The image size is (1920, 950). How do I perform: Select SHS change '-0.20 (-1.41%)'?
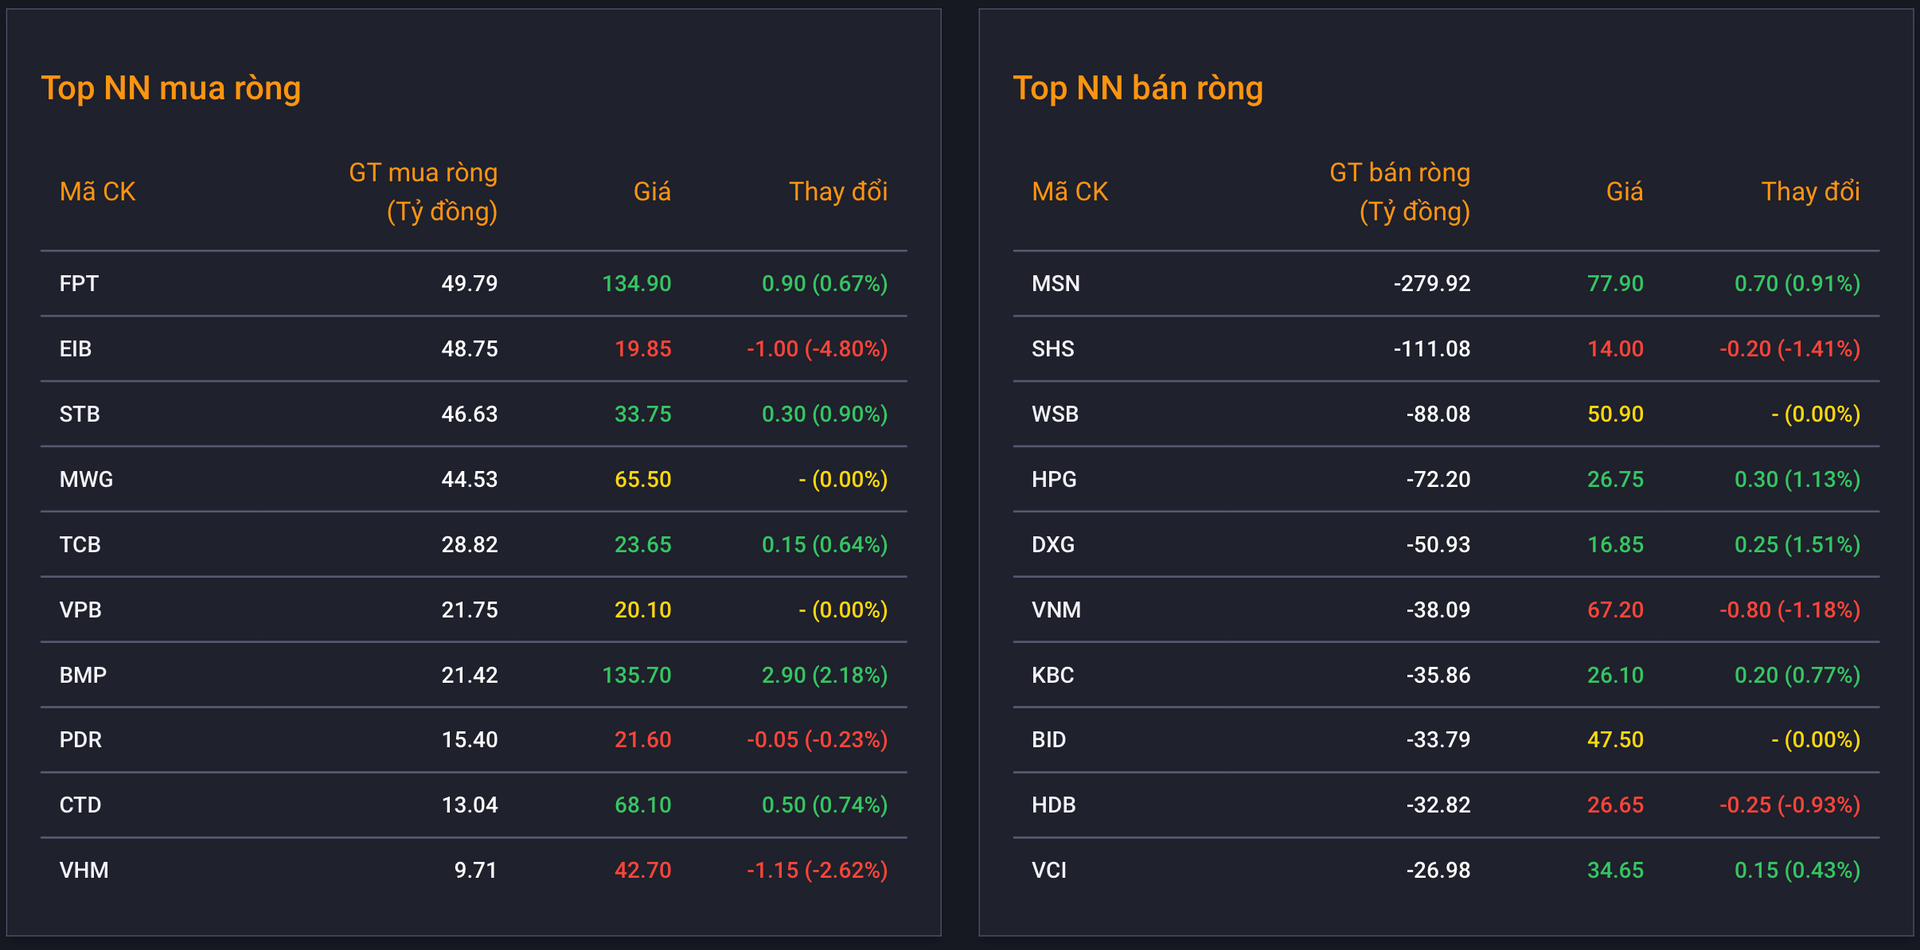pos(1790,349)
